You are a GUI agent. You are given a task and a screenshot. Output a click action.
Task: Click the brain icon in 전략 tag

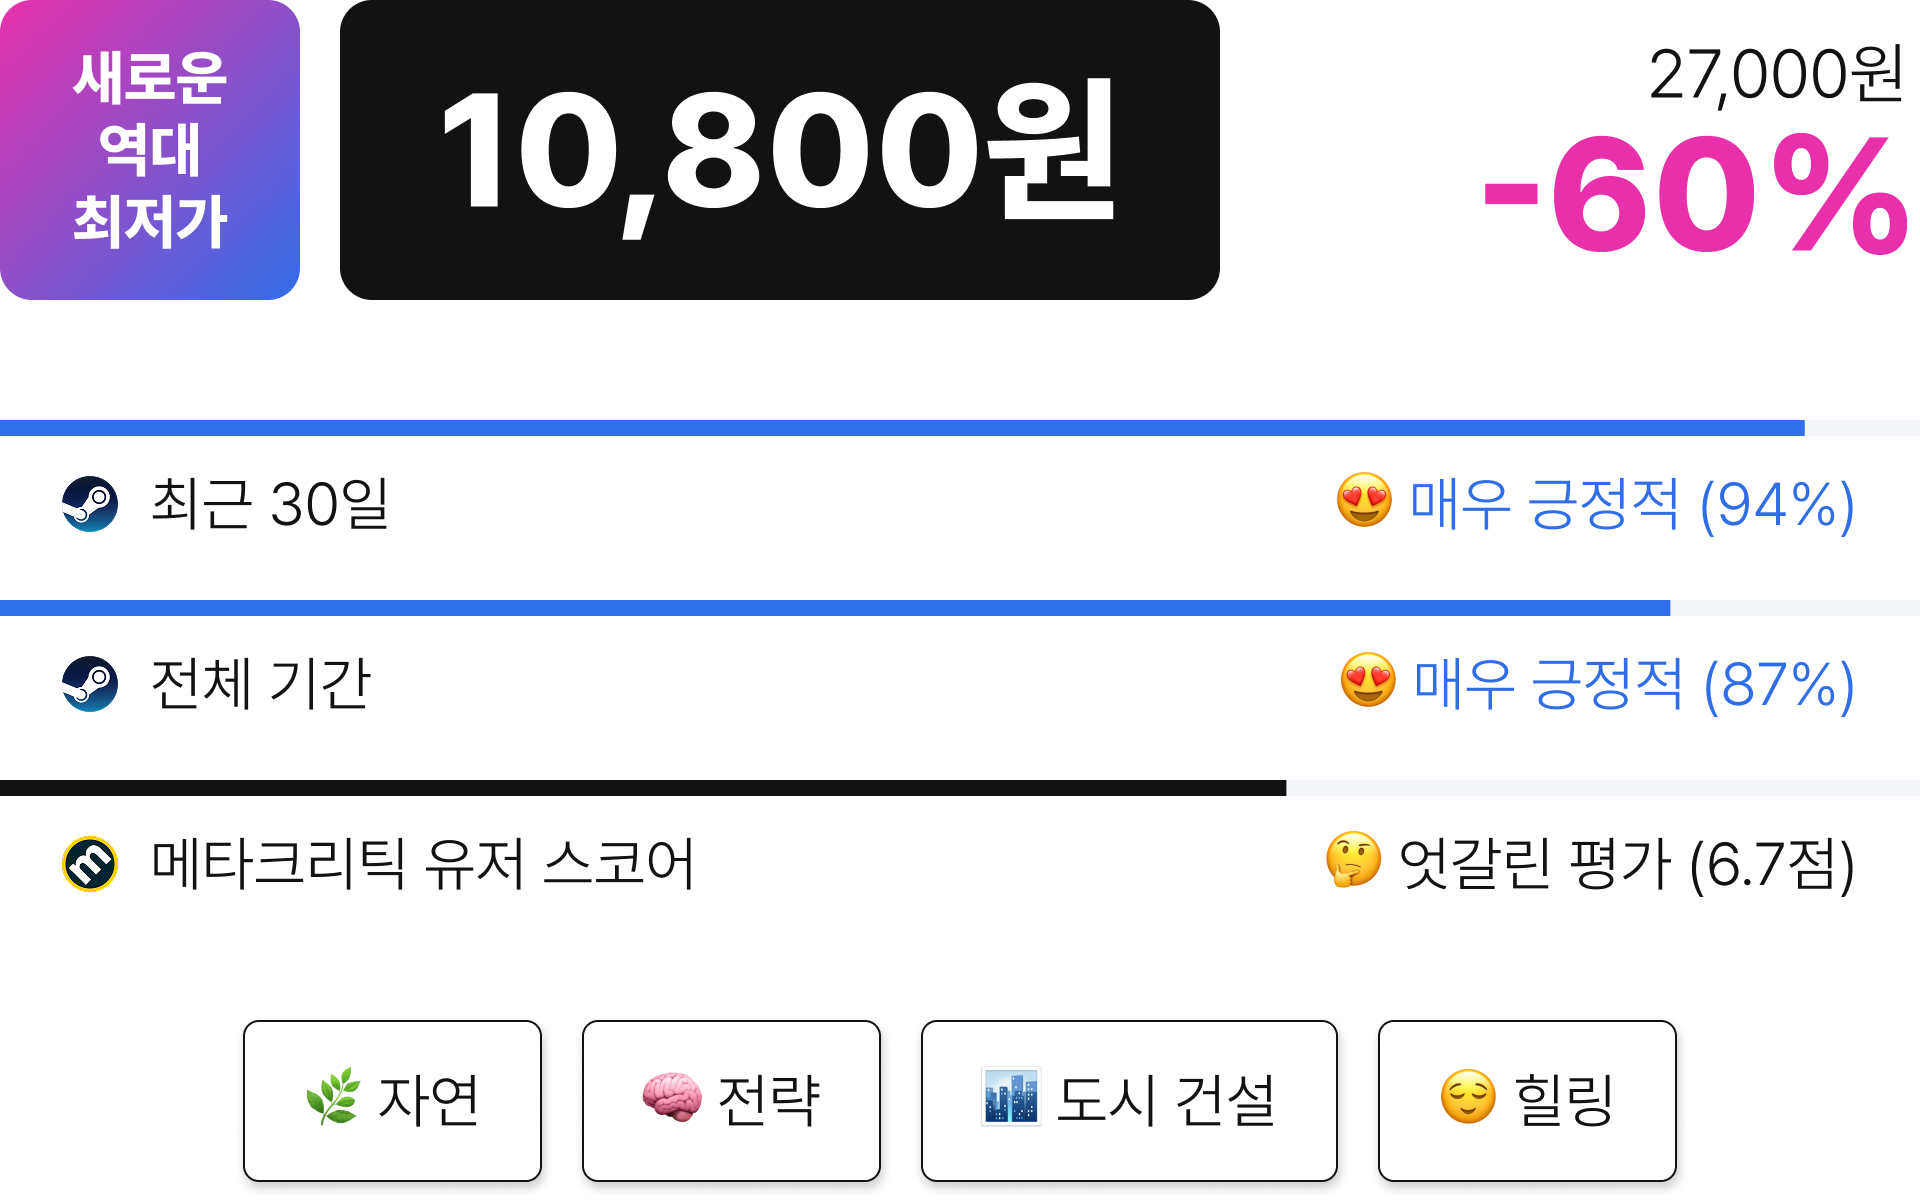coord(671,1097)
